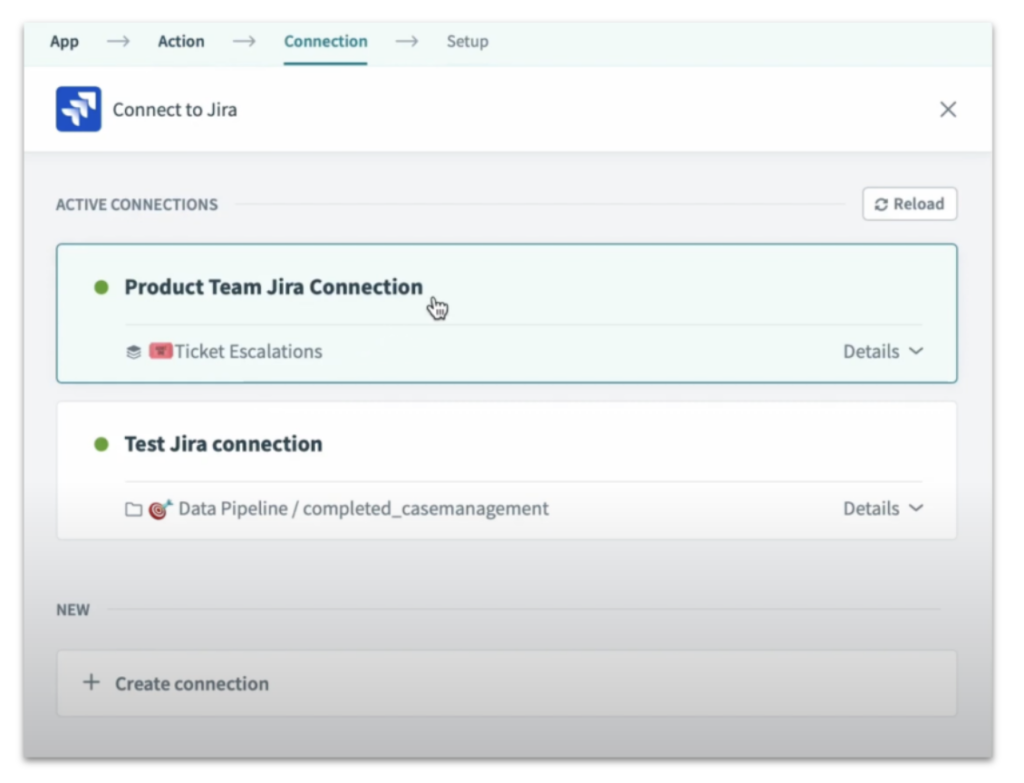Click Create connection
1024x783 pixels.
(x=192, y=684)
